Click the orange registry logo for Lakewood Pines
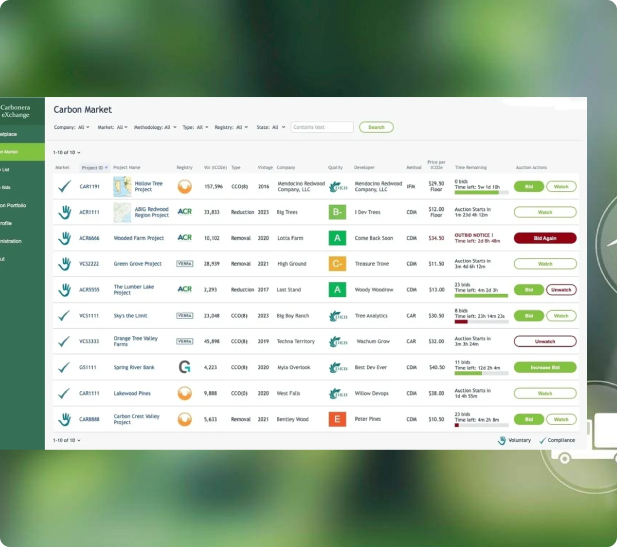The image size is (617, 547). [184, 393]
